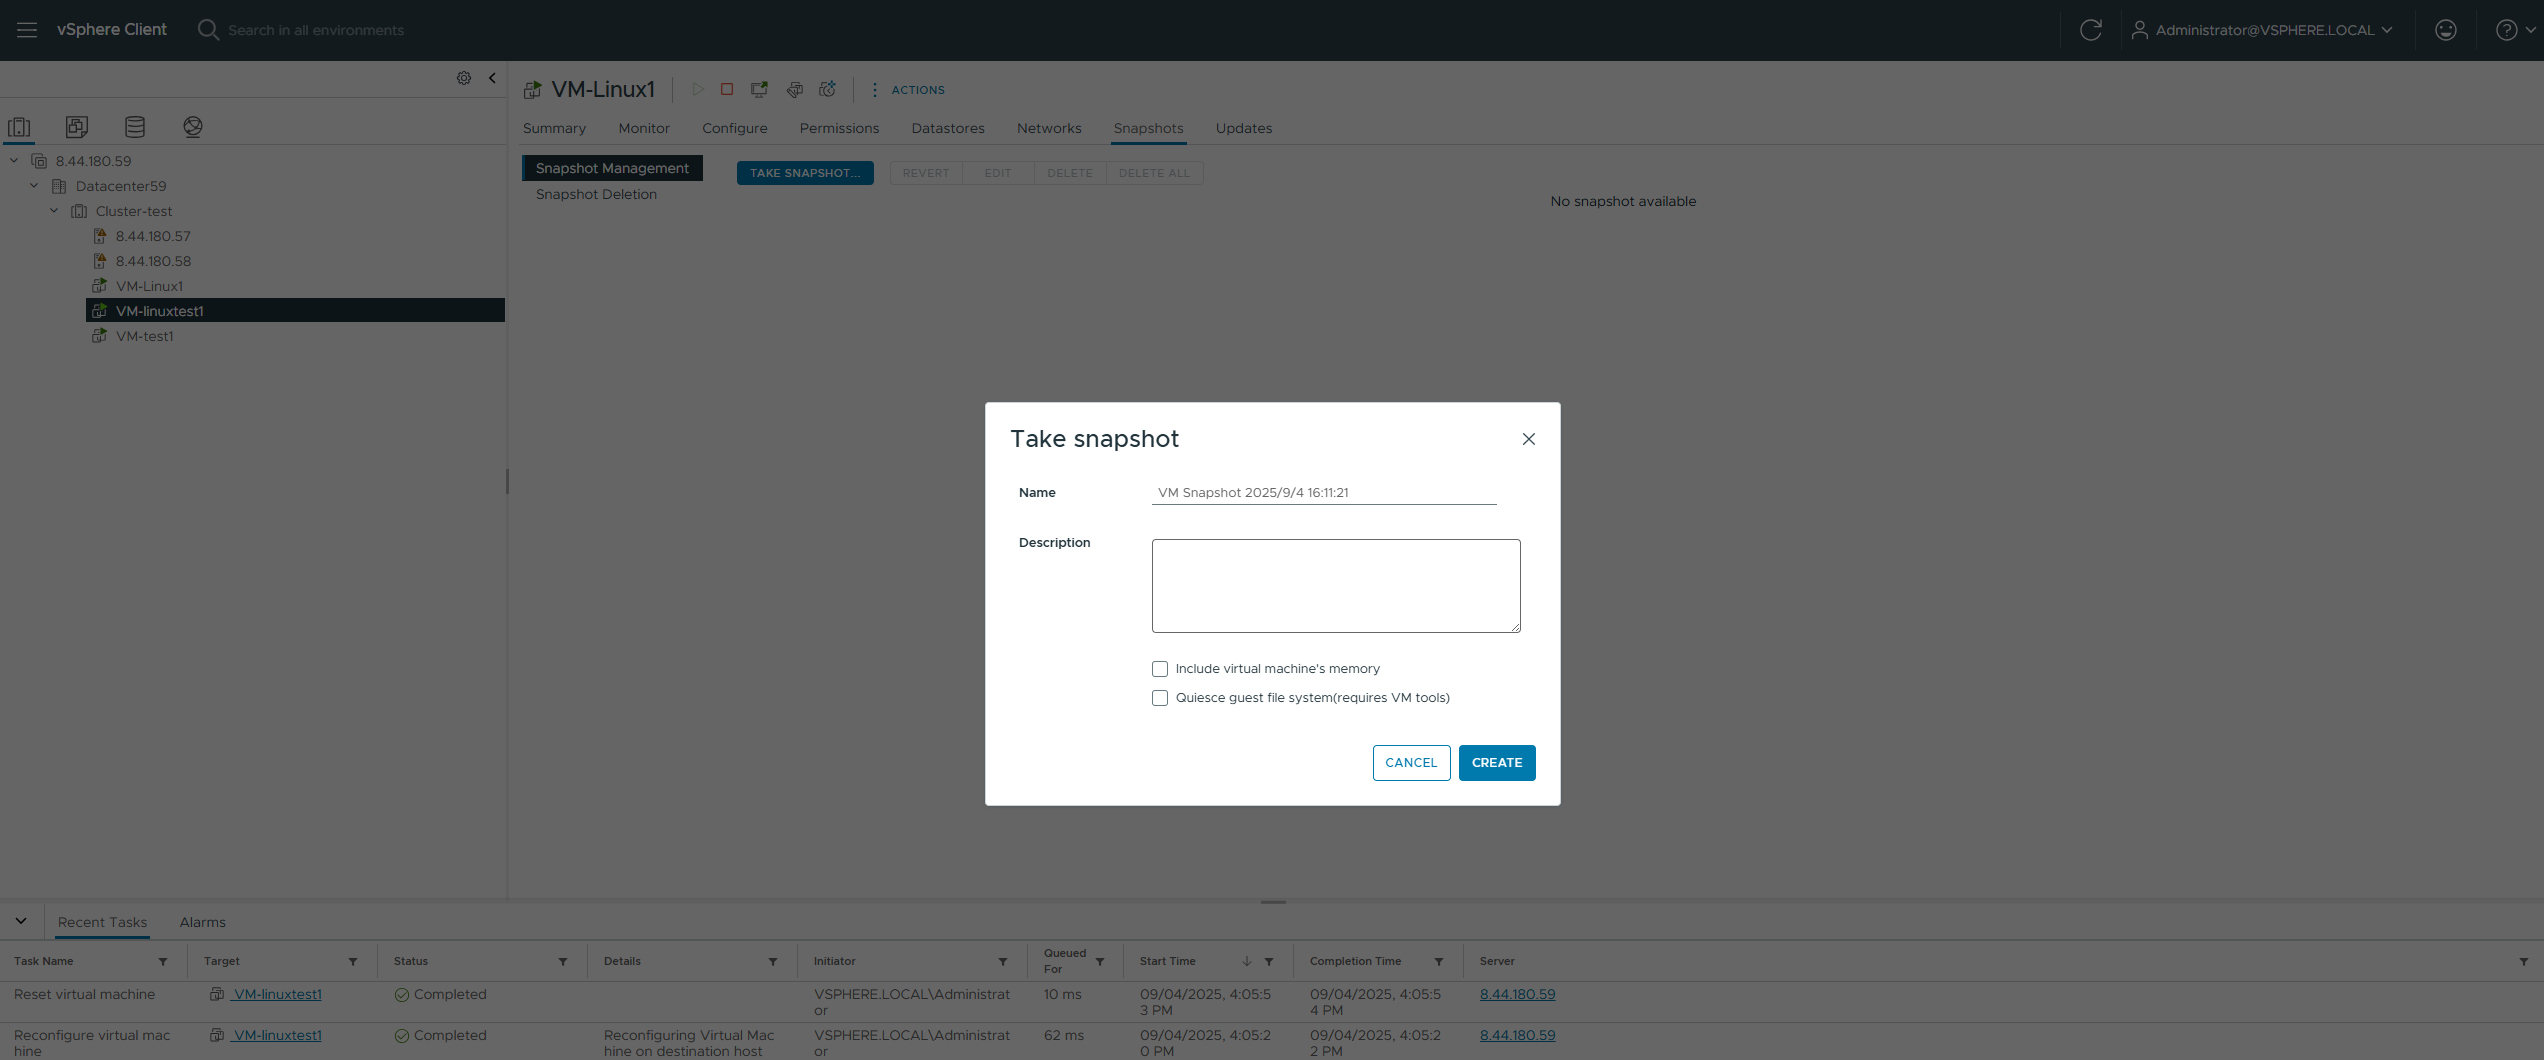
Task: Filter the Start Time column
Action: (x=1269, y=962)
